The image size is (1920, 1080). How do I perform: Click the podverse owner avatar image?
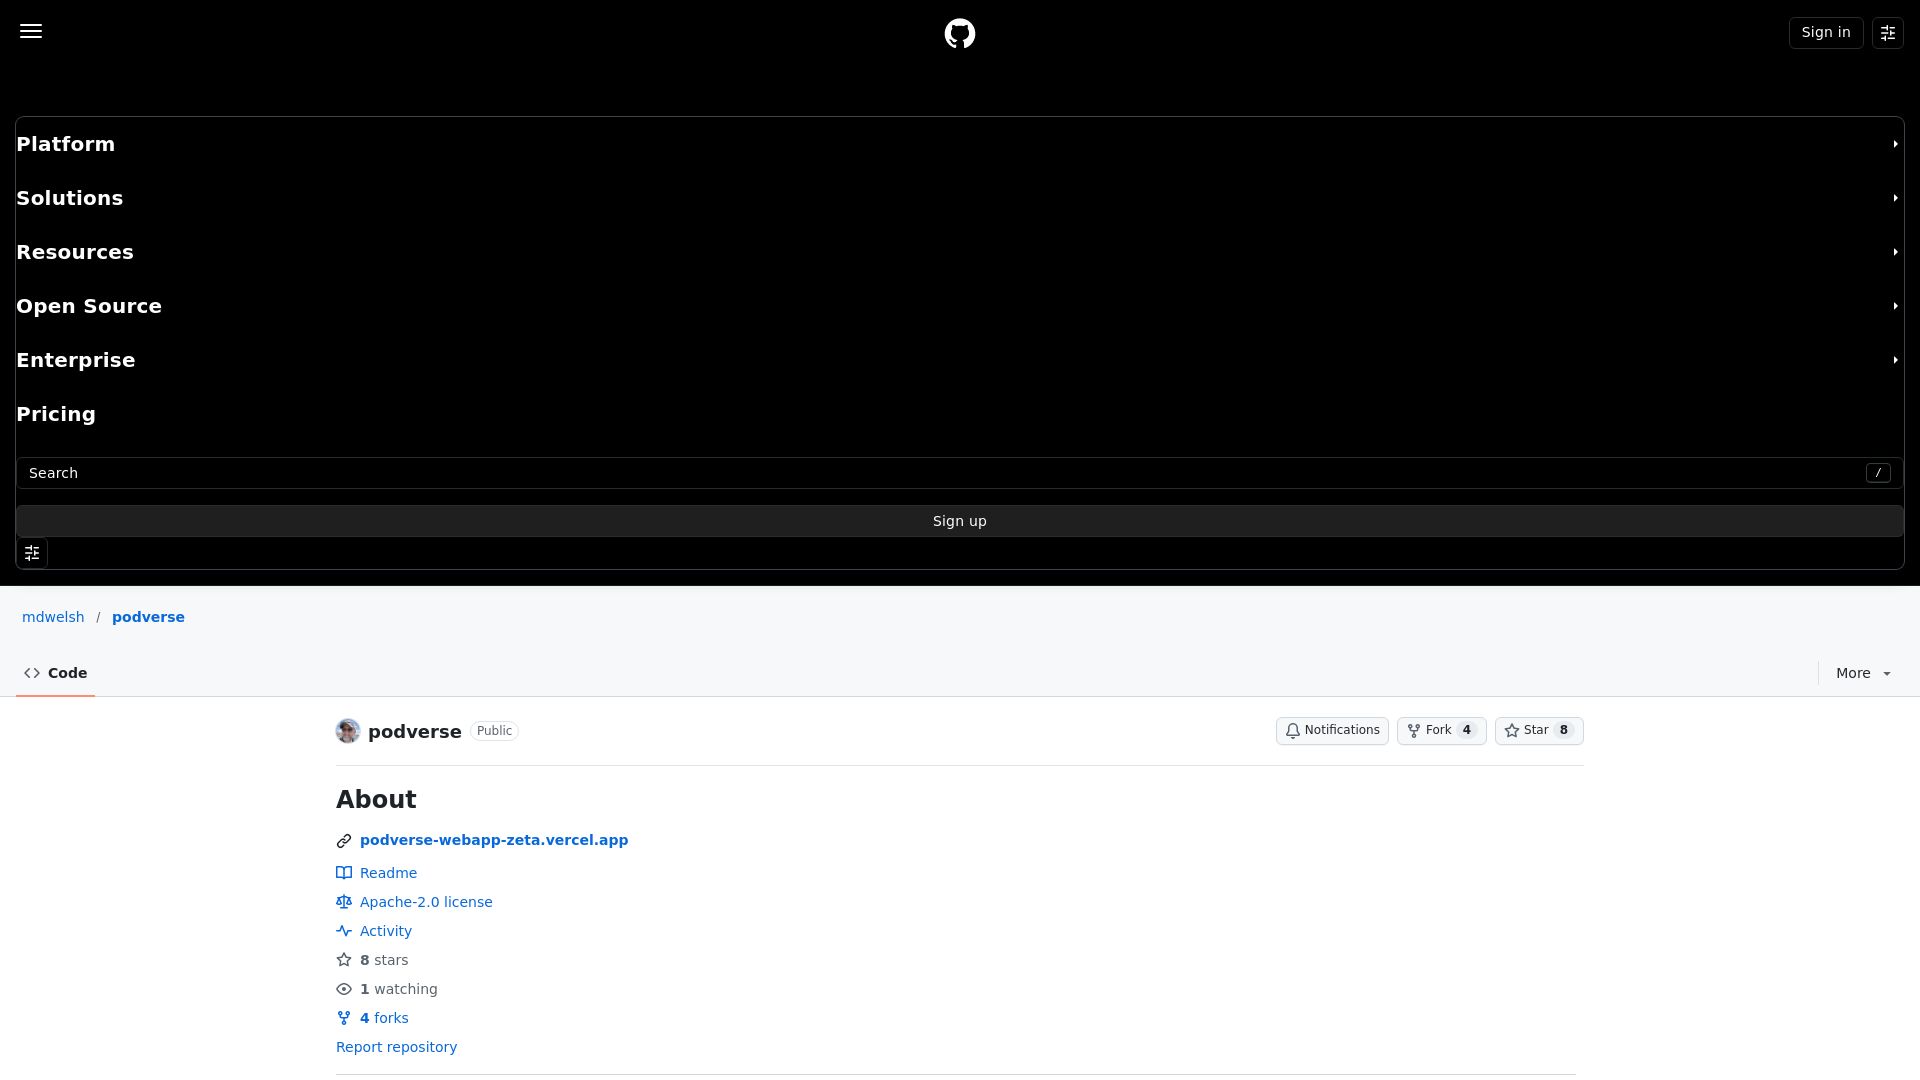(x=348, y=731)
